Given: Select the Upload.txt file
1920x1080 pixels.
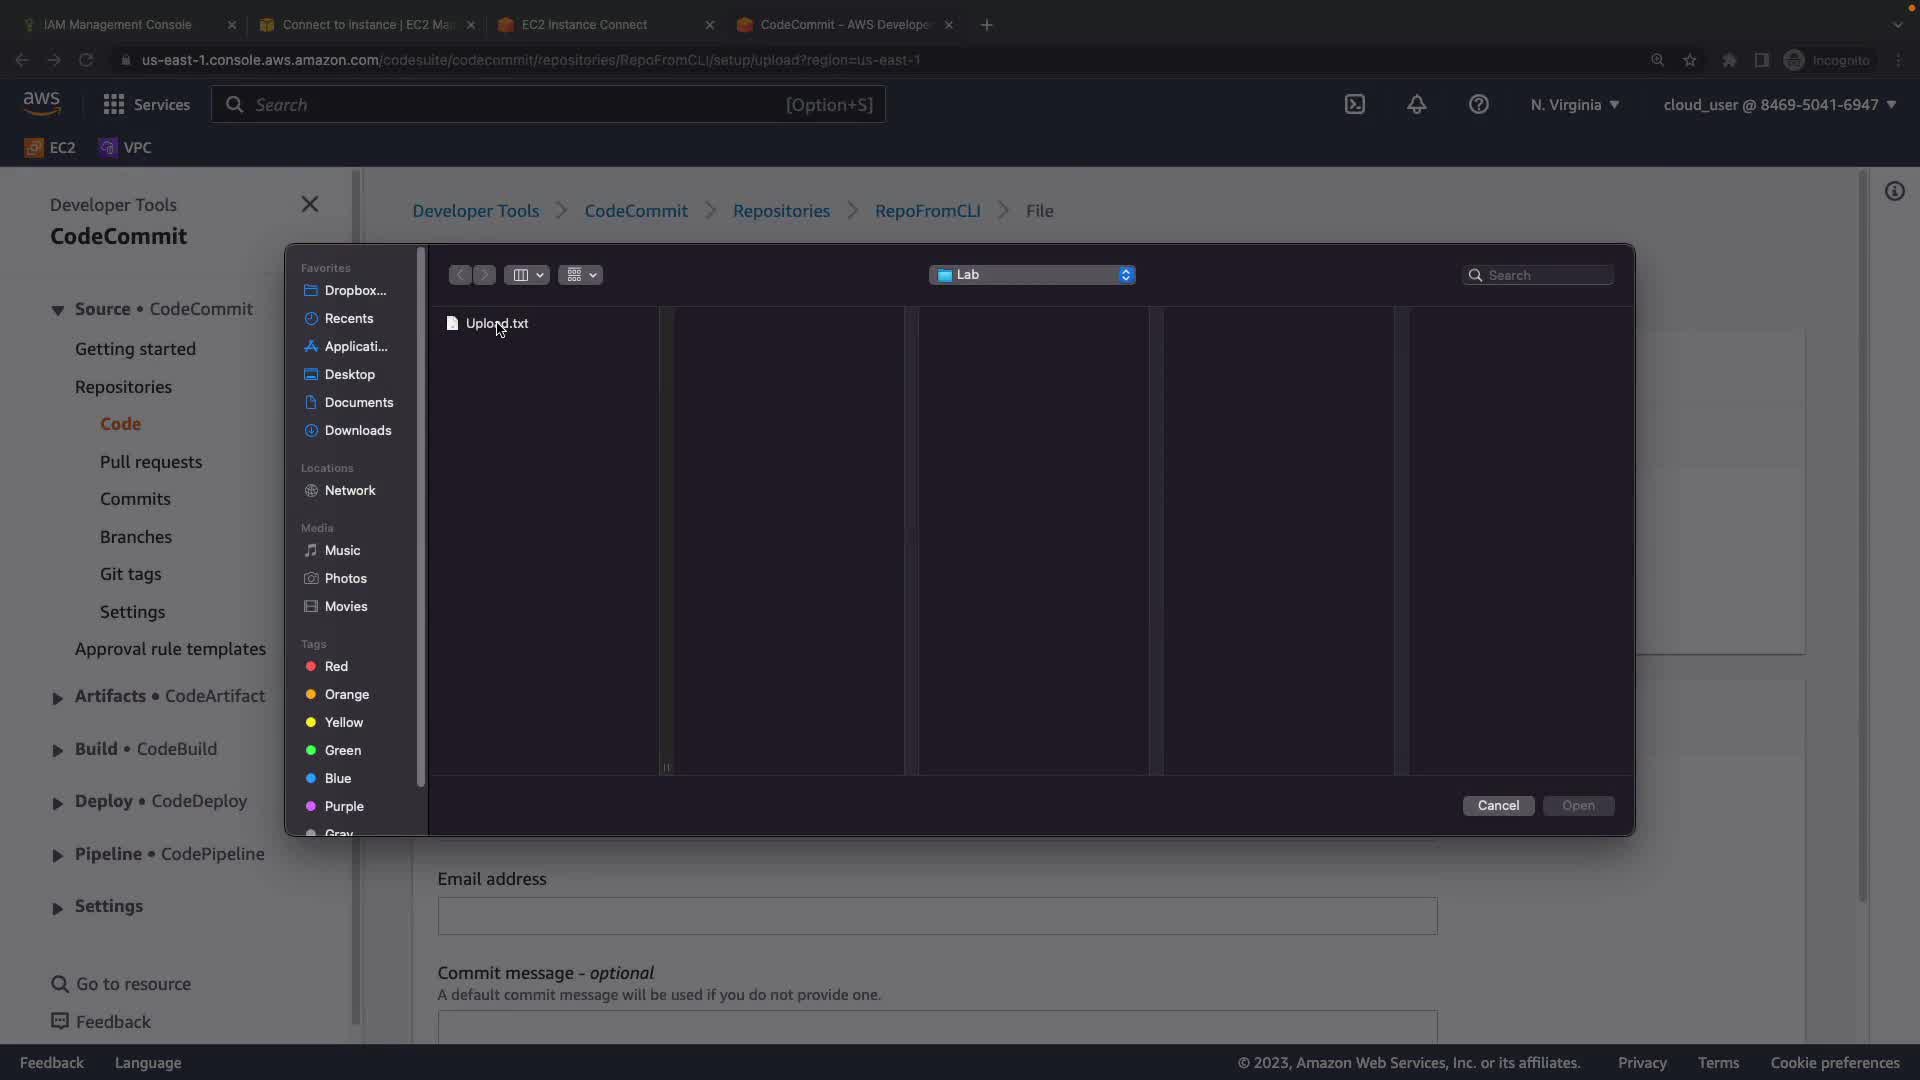Looking at the screenshot, I should coord(496,323).
